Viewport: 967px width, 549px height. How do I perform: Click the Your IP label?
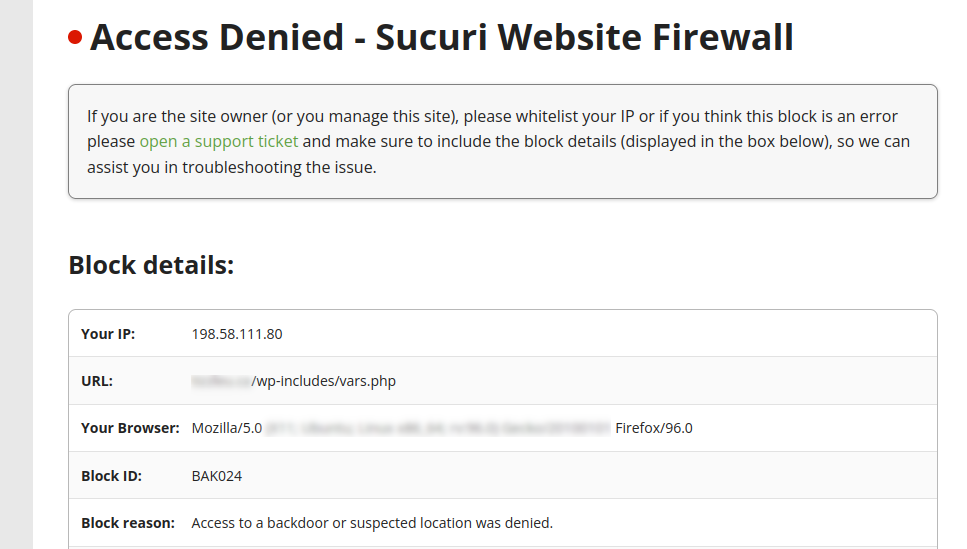coord(108,334)
